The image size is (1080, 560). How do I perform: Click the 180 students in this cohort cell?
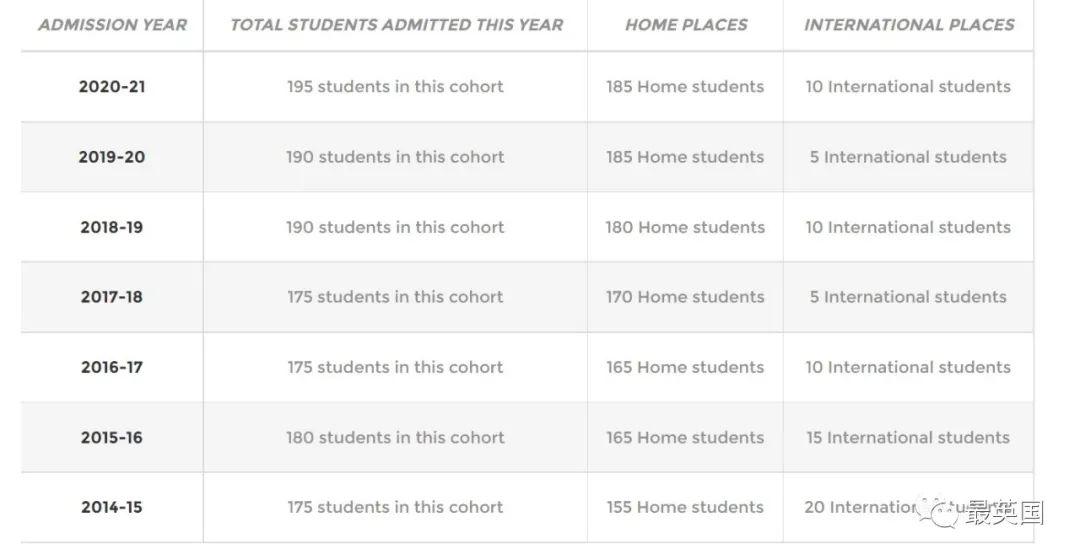click(x=395, y=437)
